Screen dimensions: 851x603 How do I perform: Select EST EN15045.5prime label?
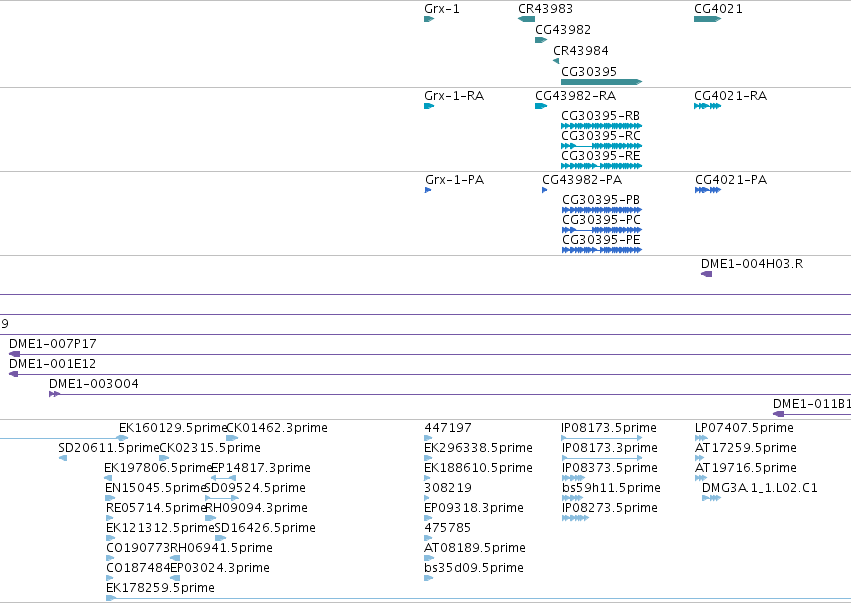(156, 488)
